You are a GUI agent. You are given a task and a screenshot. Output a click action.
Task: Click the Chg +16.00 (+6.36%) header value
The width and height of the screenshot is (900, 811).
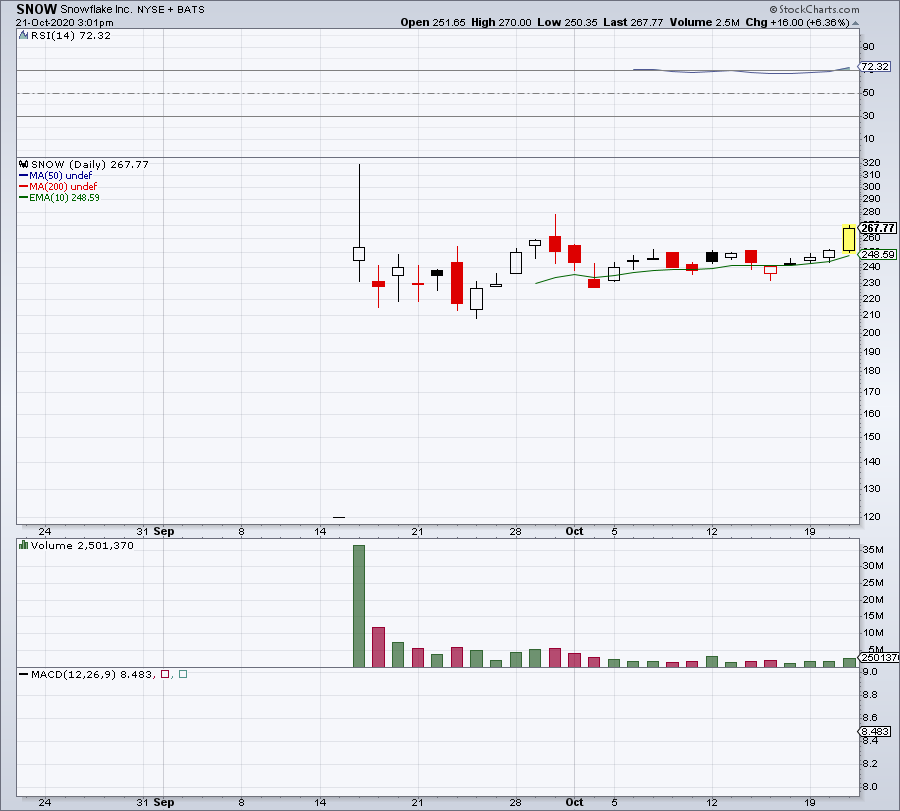[797, 22]
